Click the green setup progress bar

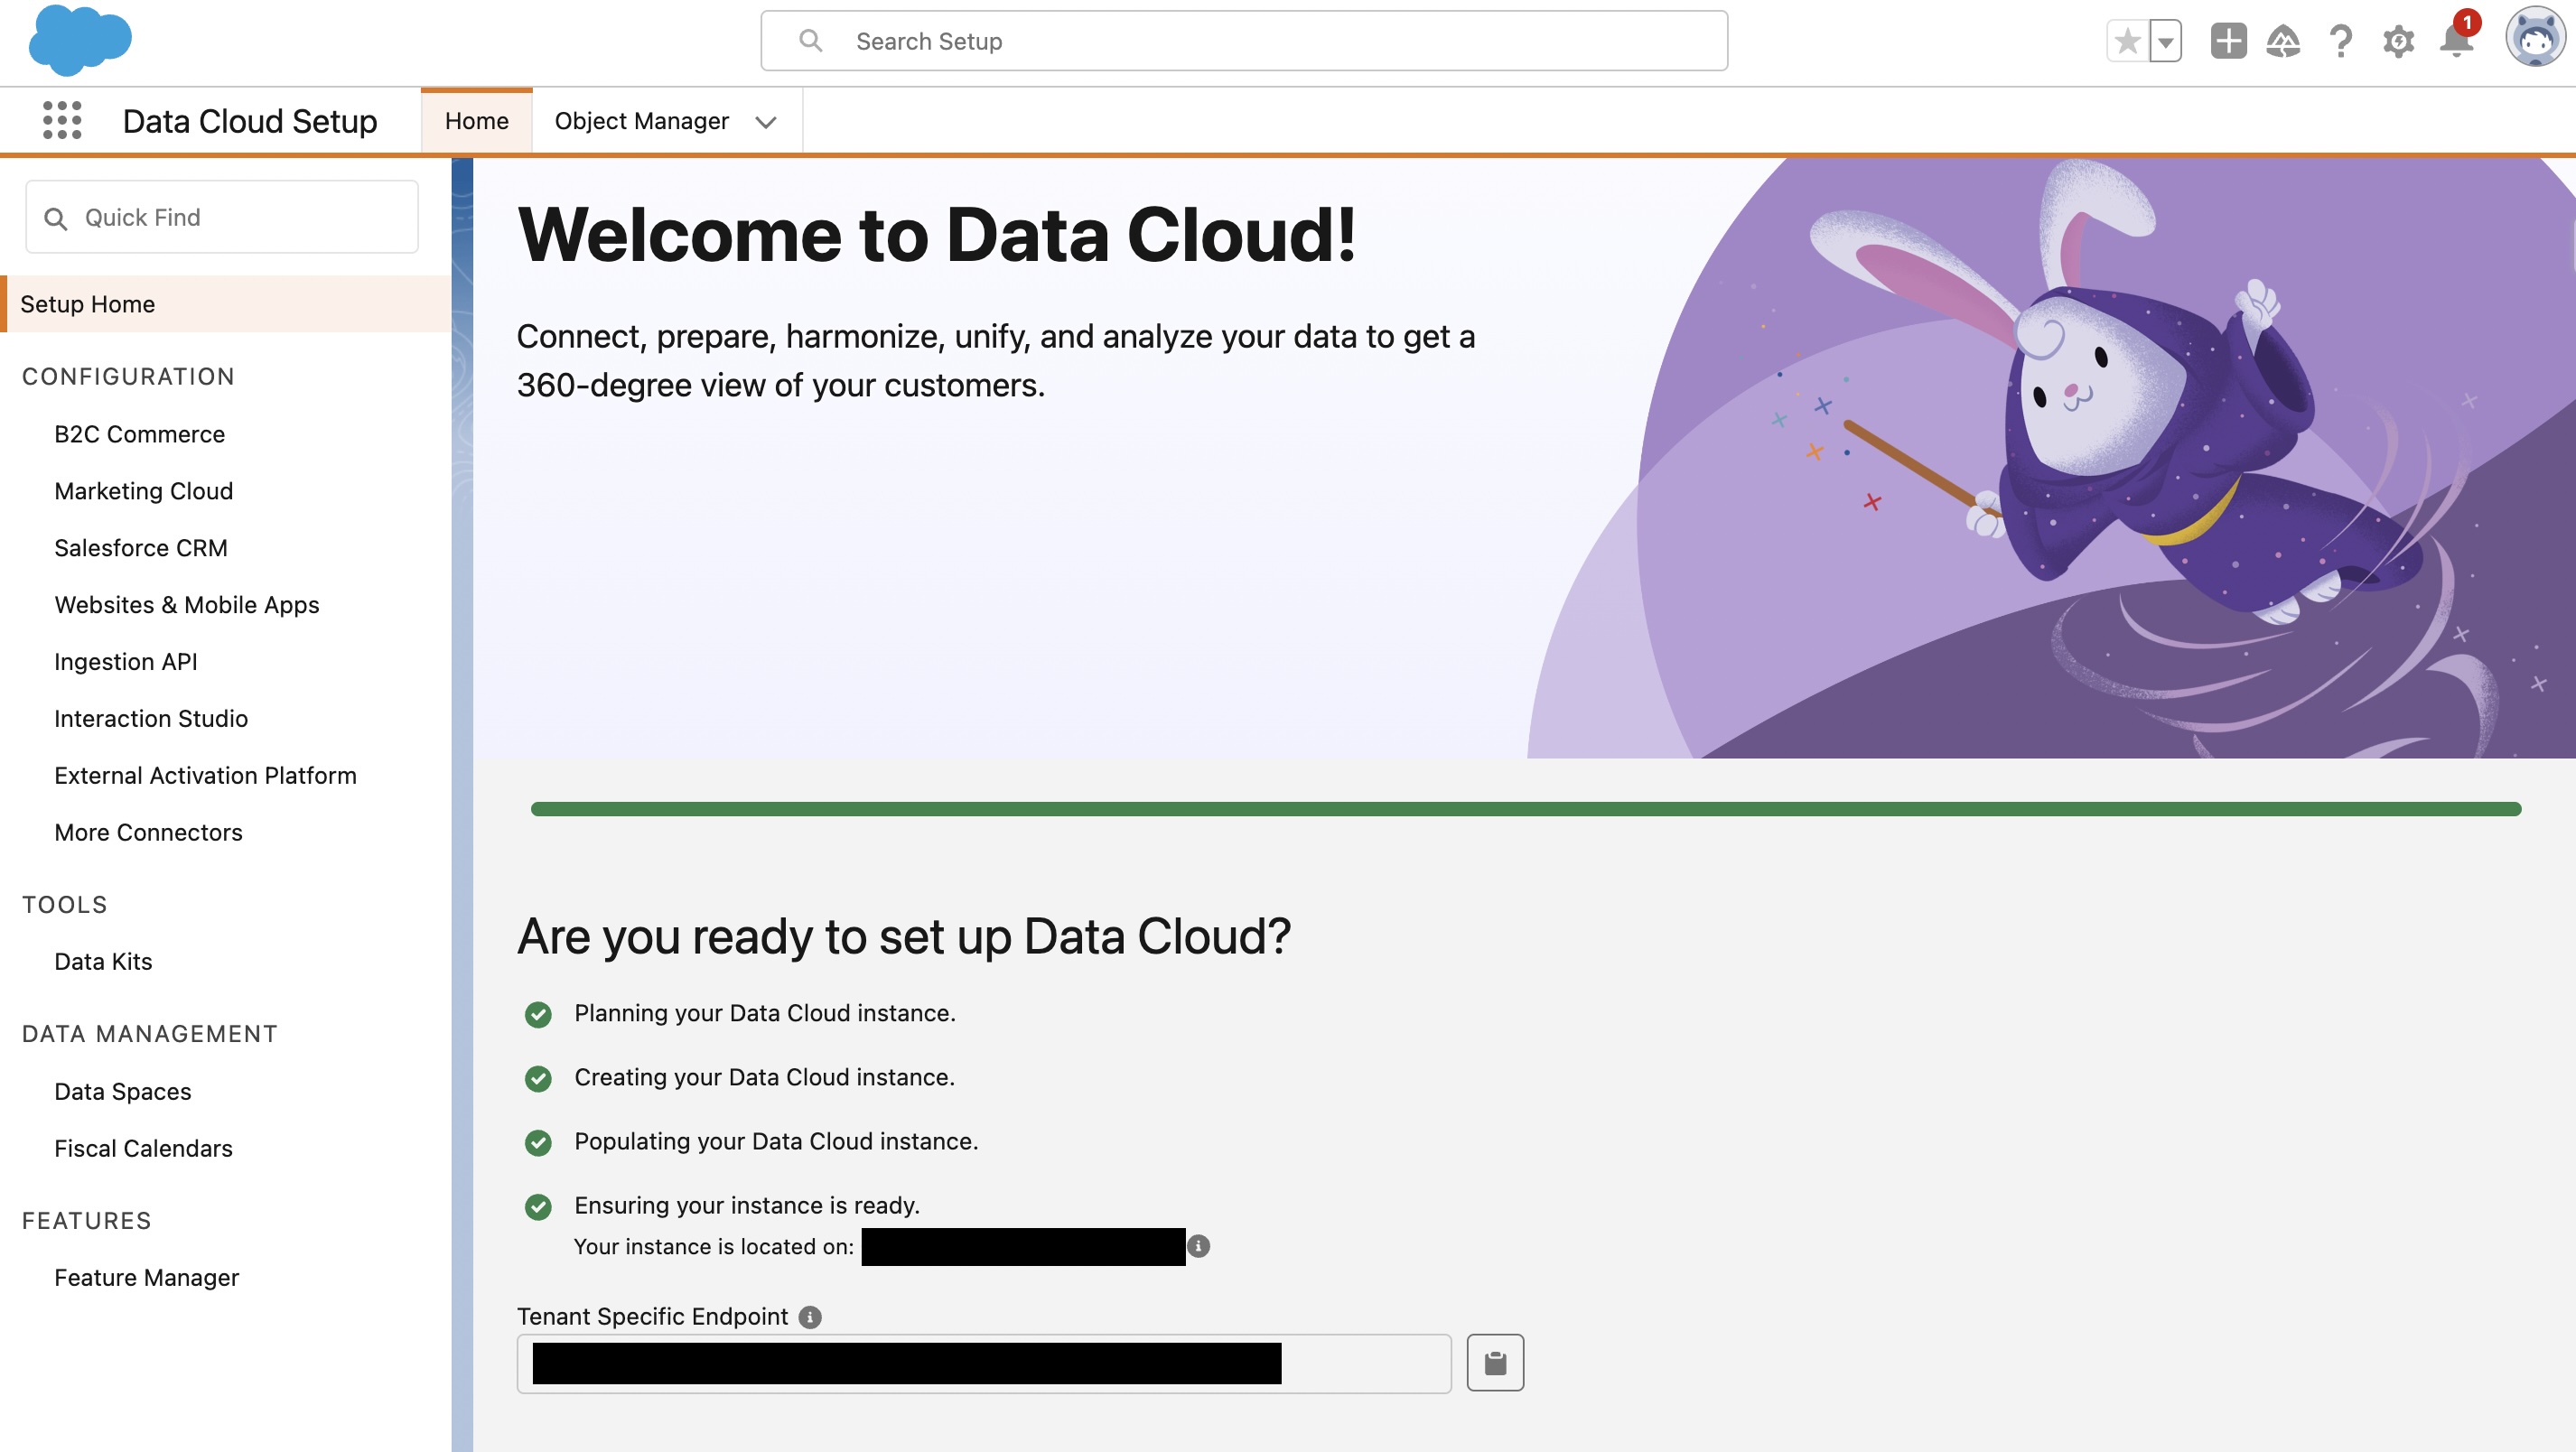pyautogui.click(x=1526, y=809)
